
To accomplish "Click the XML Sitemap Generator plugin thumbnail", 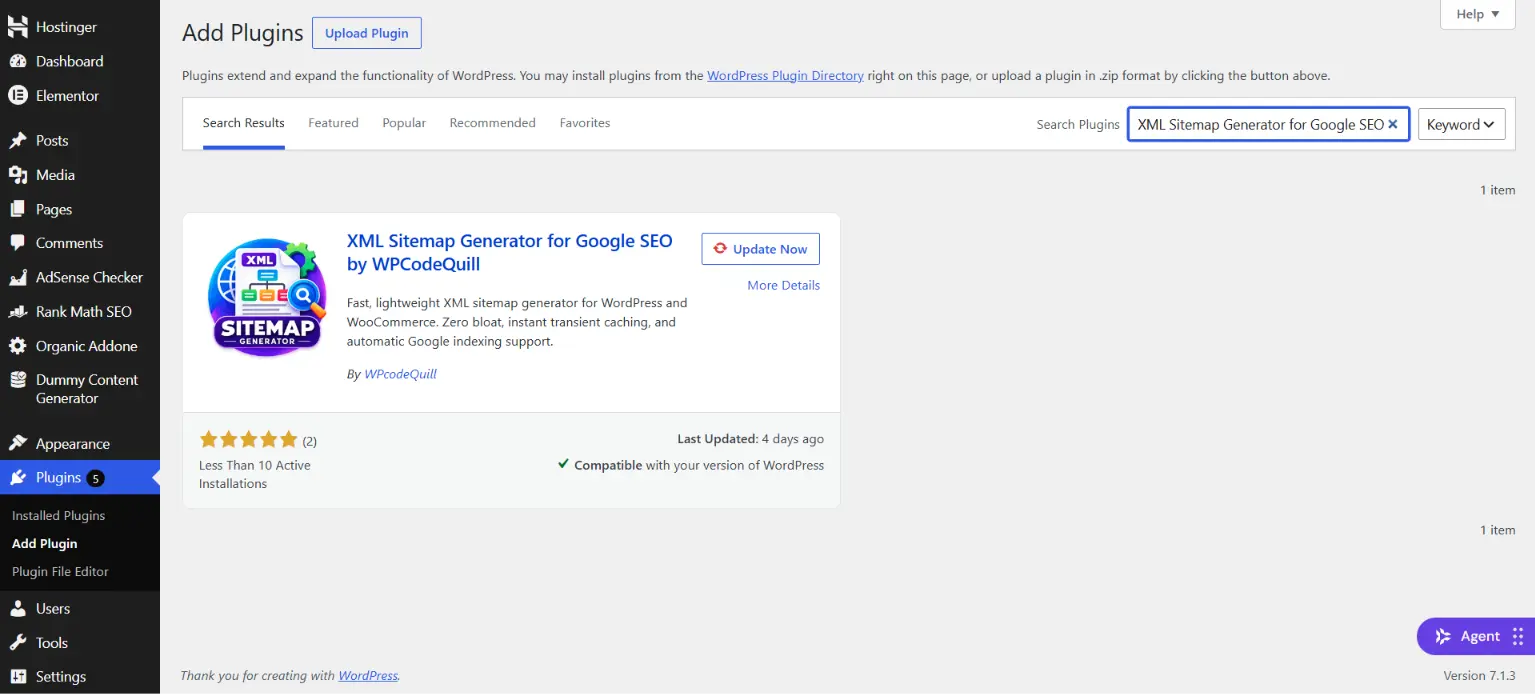I will tap(266, 297).
